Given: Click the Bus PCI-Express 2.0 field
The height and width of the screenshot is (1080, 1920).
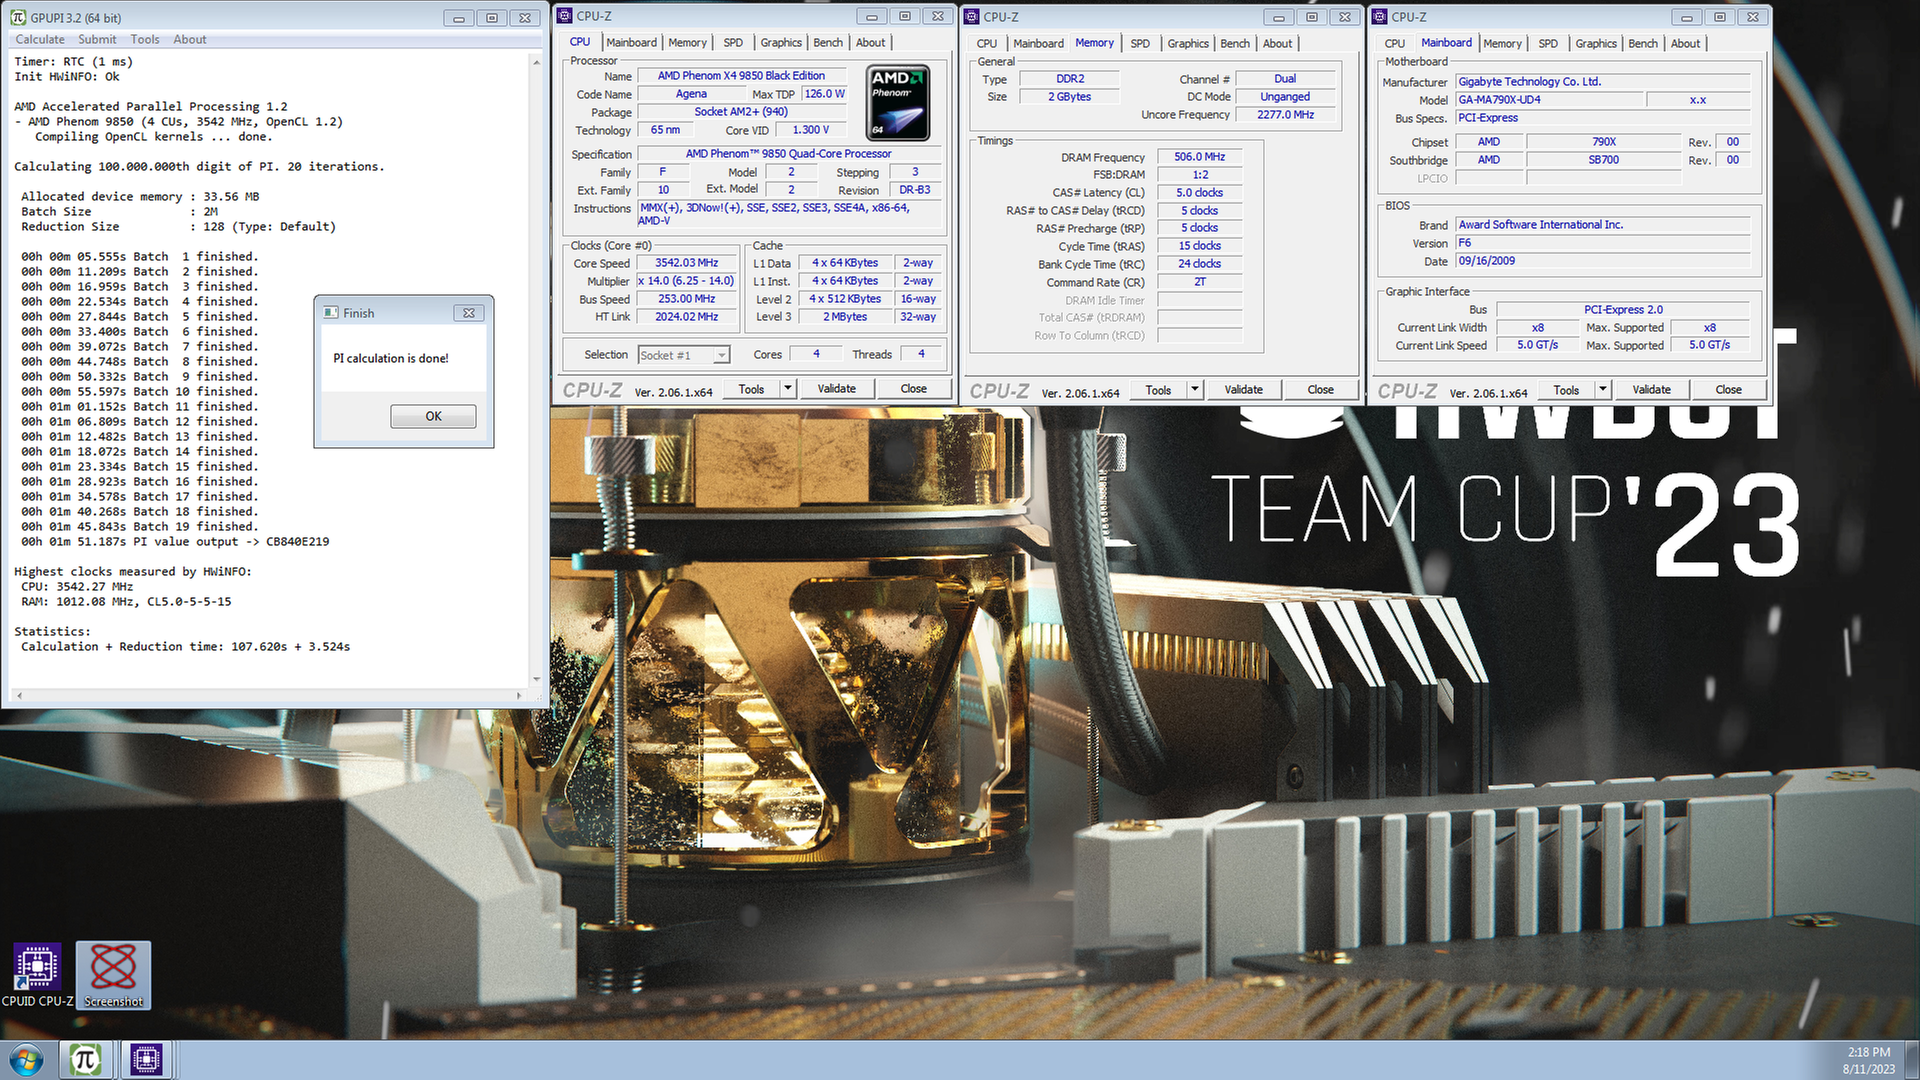Looking at the screenshot, I should click(1623, 310).
